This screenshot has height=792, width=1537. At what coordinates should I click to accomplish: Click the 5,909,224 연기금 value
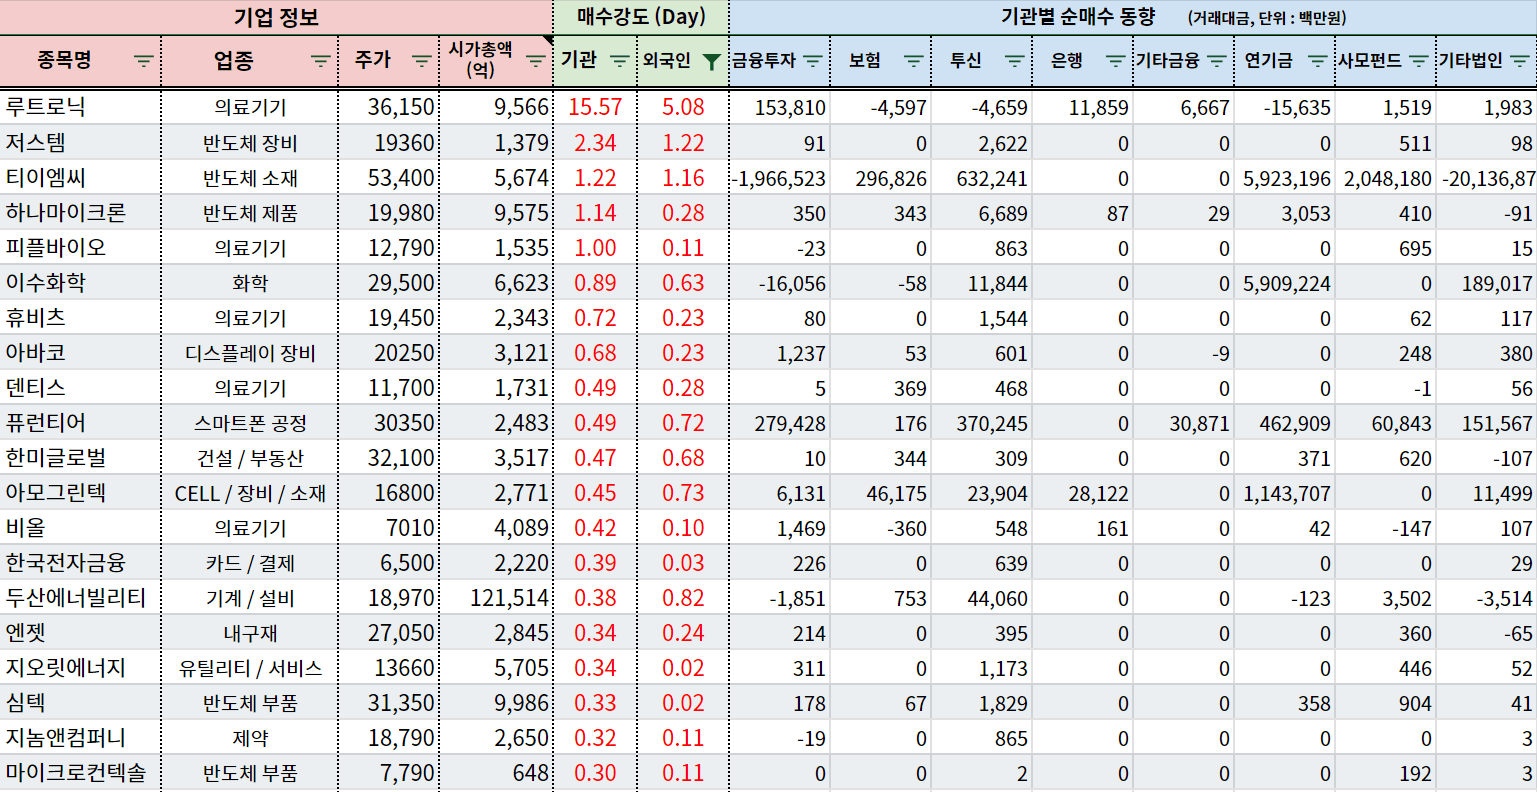point(1287,283)
